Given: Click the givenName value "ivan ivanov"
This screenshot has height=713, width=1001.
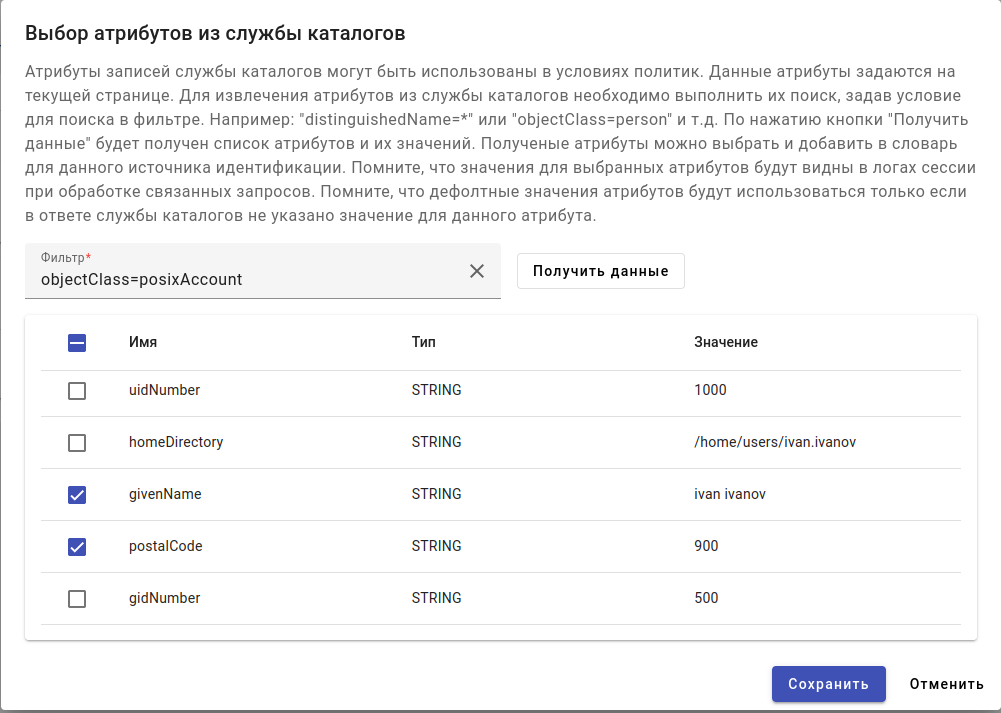Looking at the screenshot, I should [730, 494].
